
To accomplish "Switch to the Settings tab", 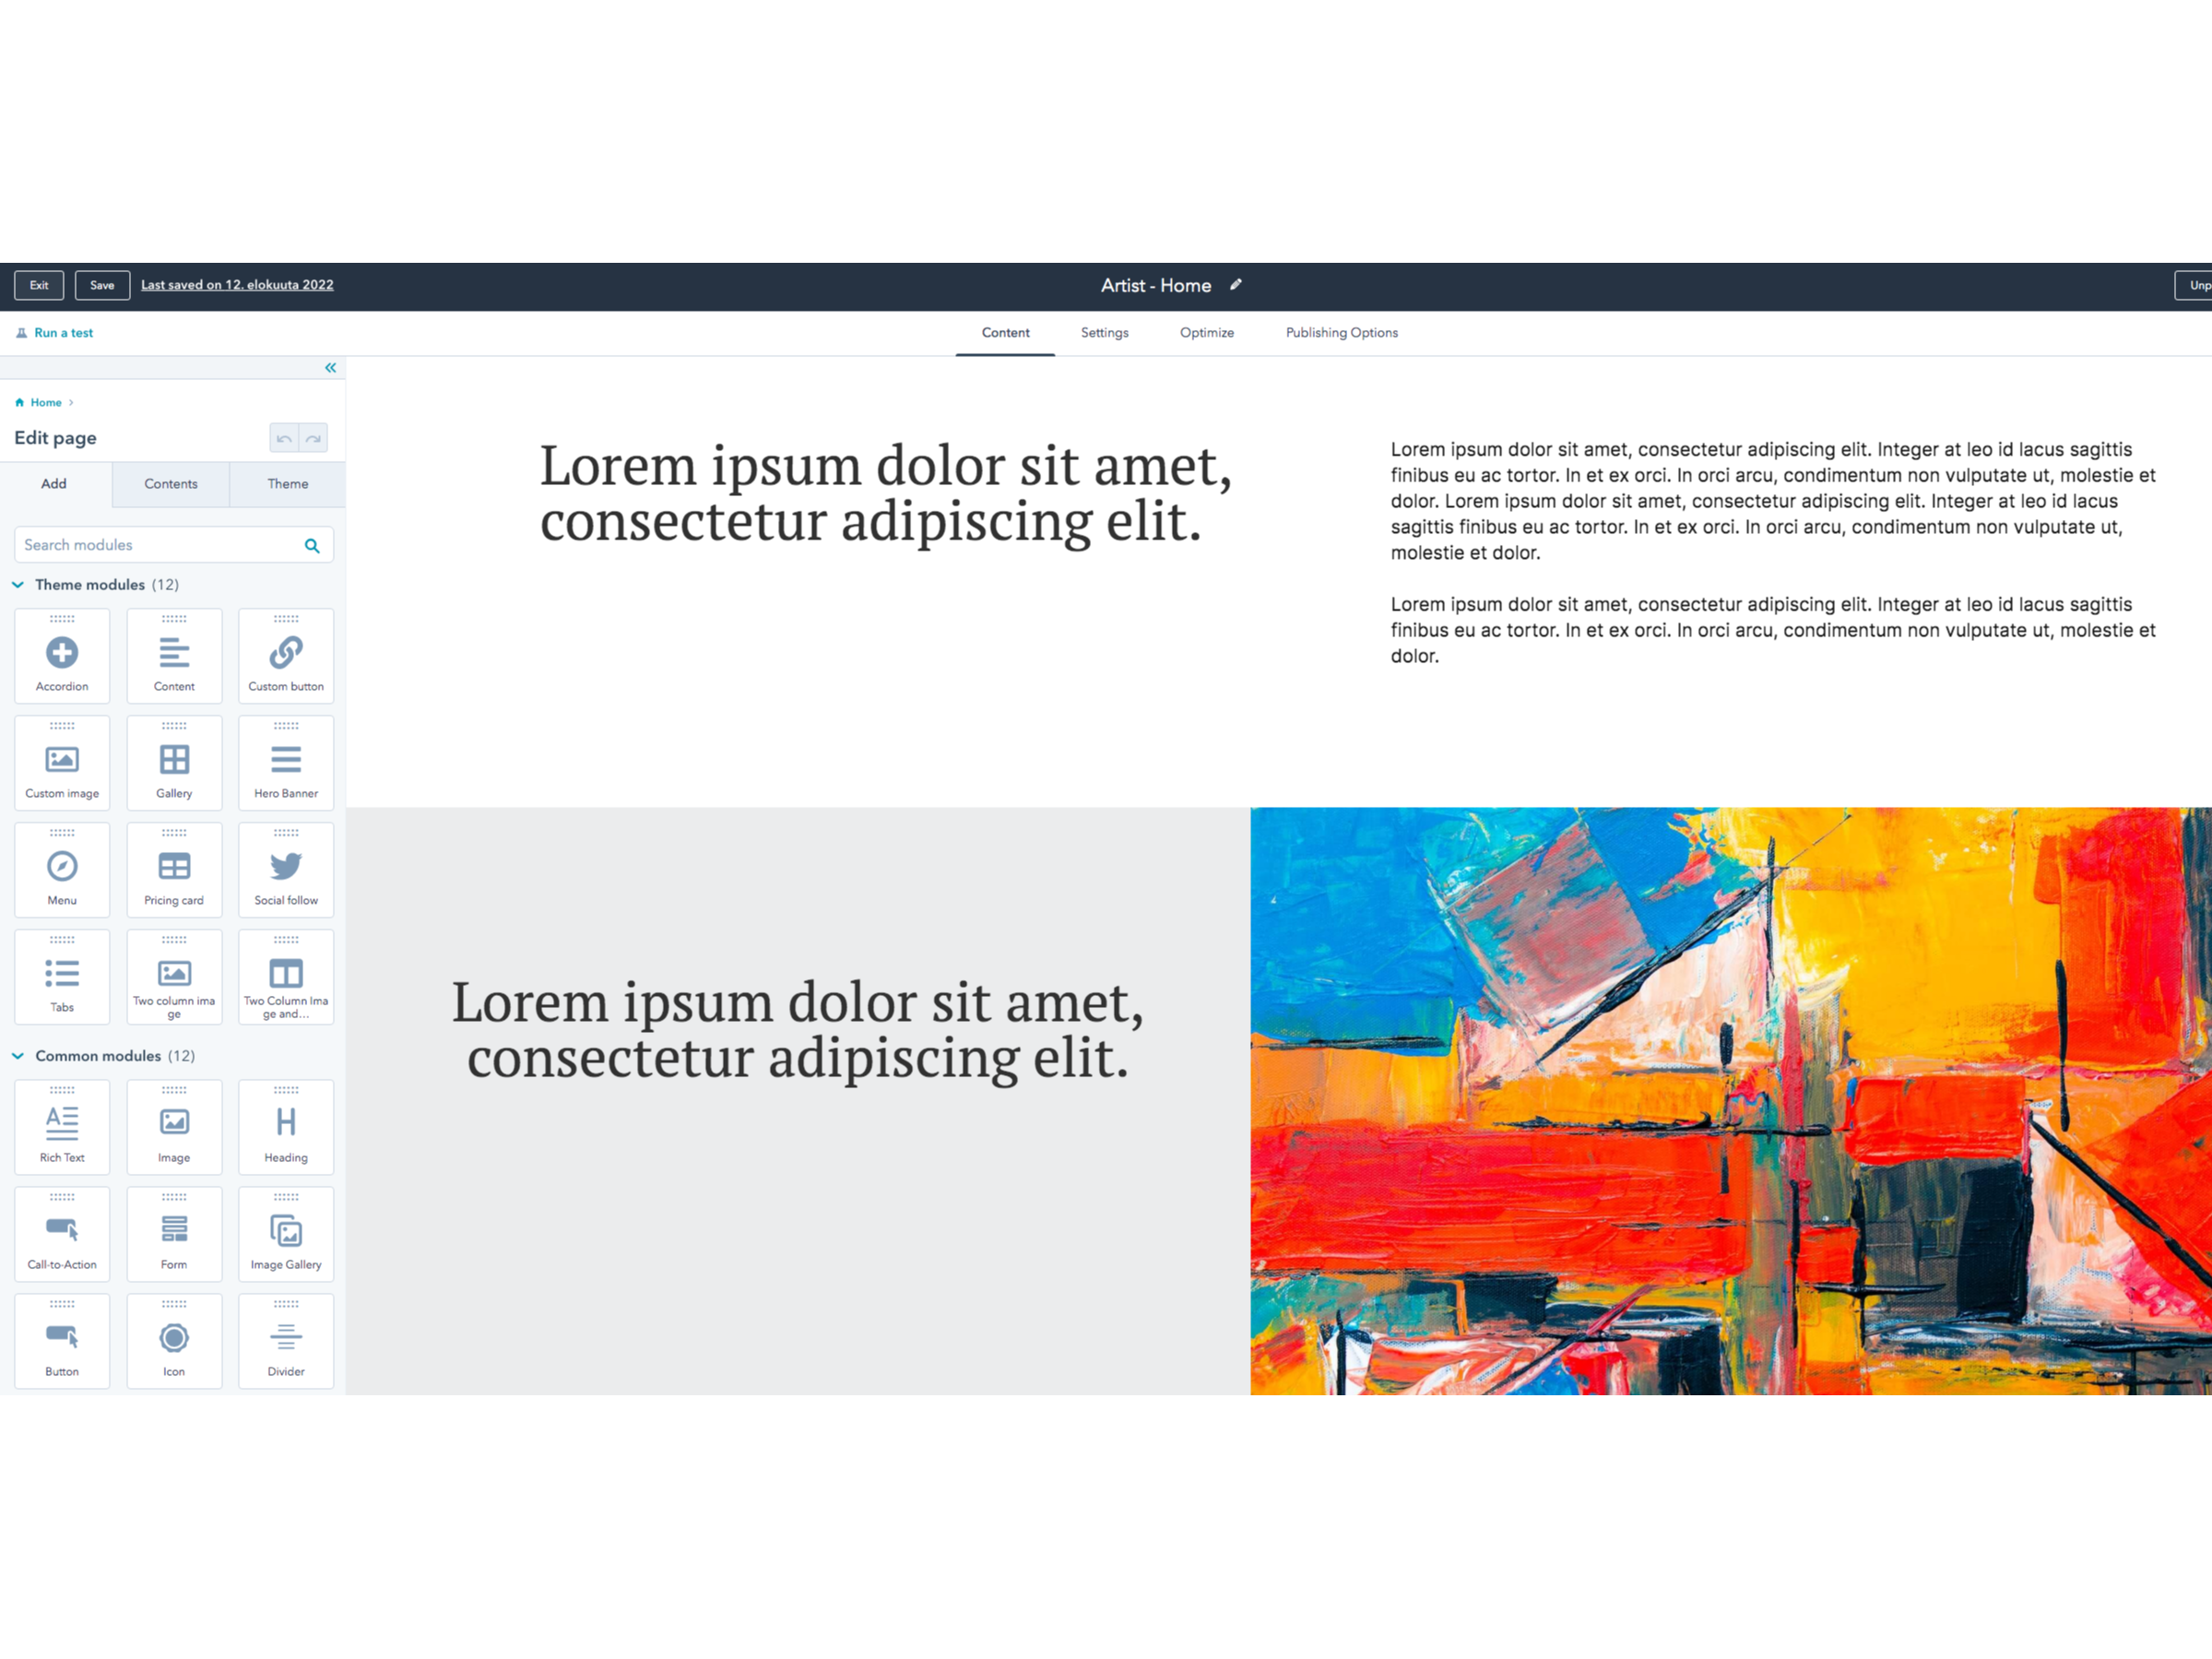I will pyautogui.click(x=1104, y=333).
